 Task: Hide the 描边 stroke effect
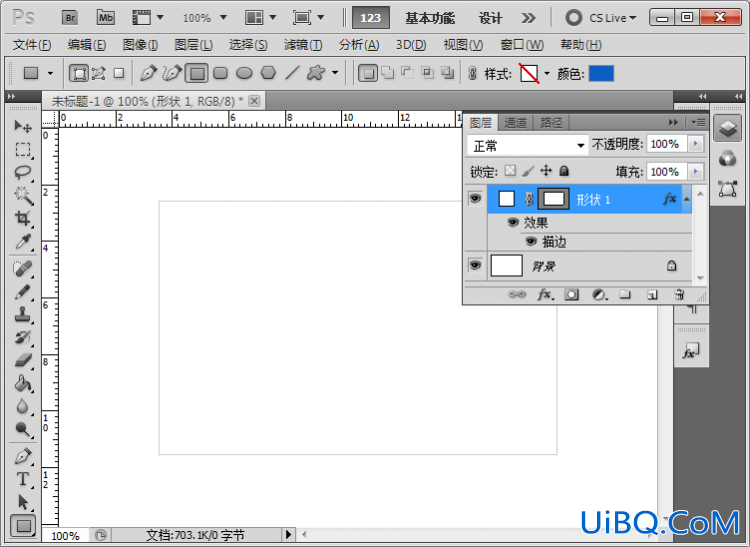531,241
